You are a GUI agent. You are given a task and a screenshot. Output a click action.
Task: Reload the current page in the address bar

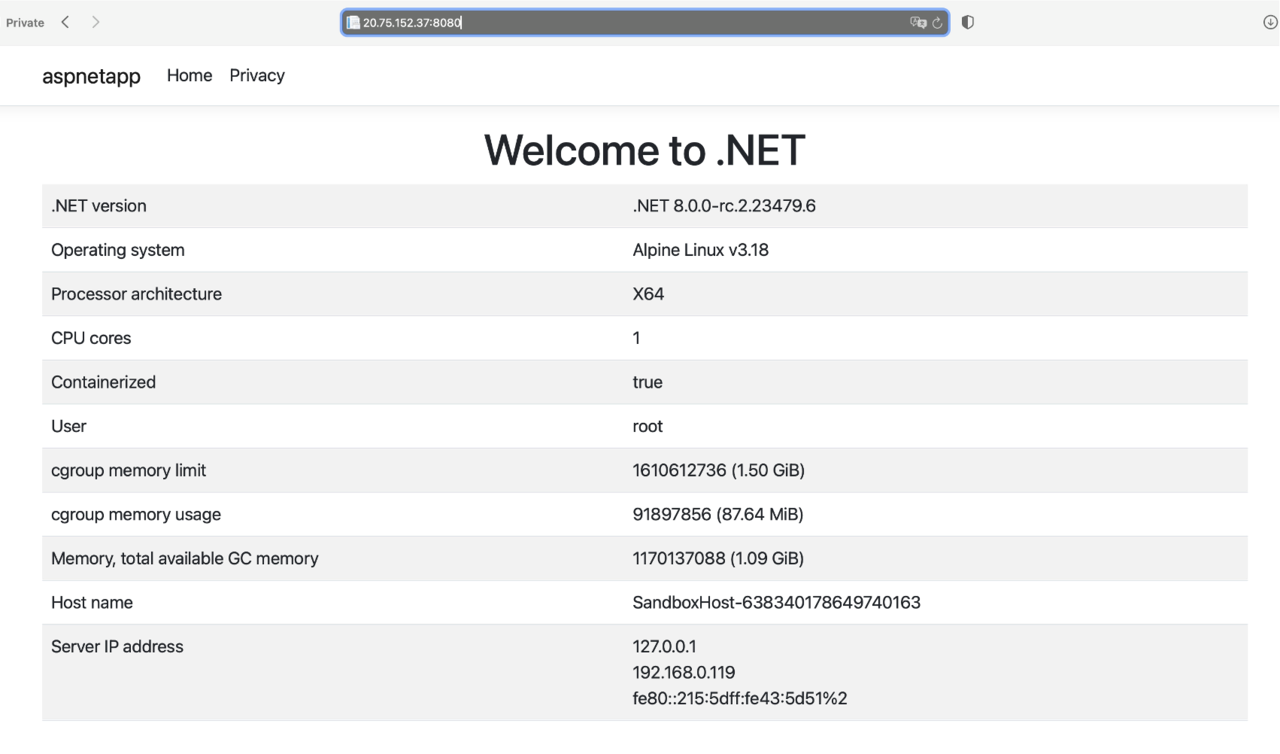click(936, 22)
